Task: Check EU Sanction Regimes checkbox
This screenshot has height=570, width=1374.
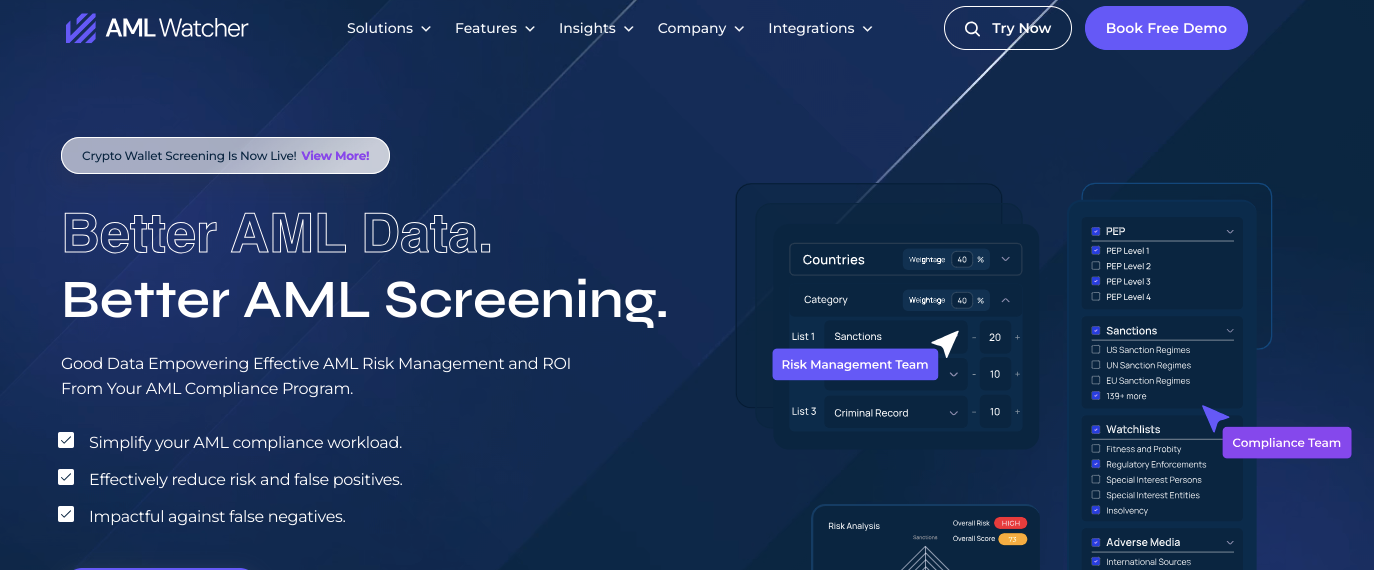Action: pos(1096,381)
